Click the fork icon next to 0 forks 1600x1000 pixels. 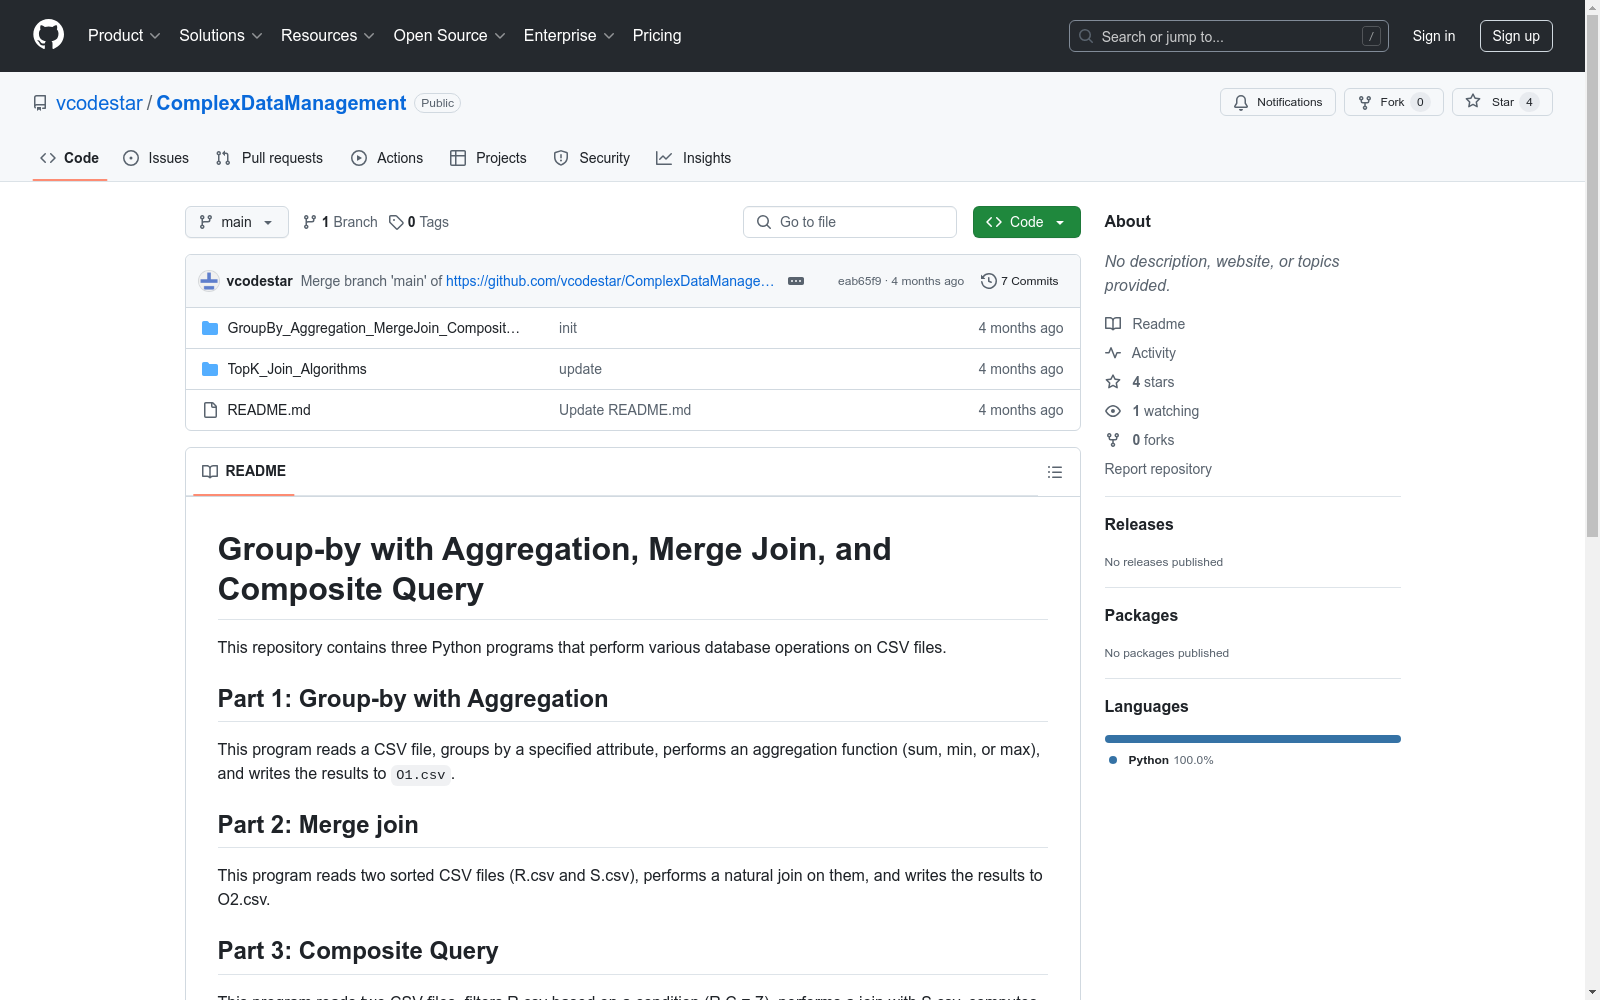(1113, 440)
